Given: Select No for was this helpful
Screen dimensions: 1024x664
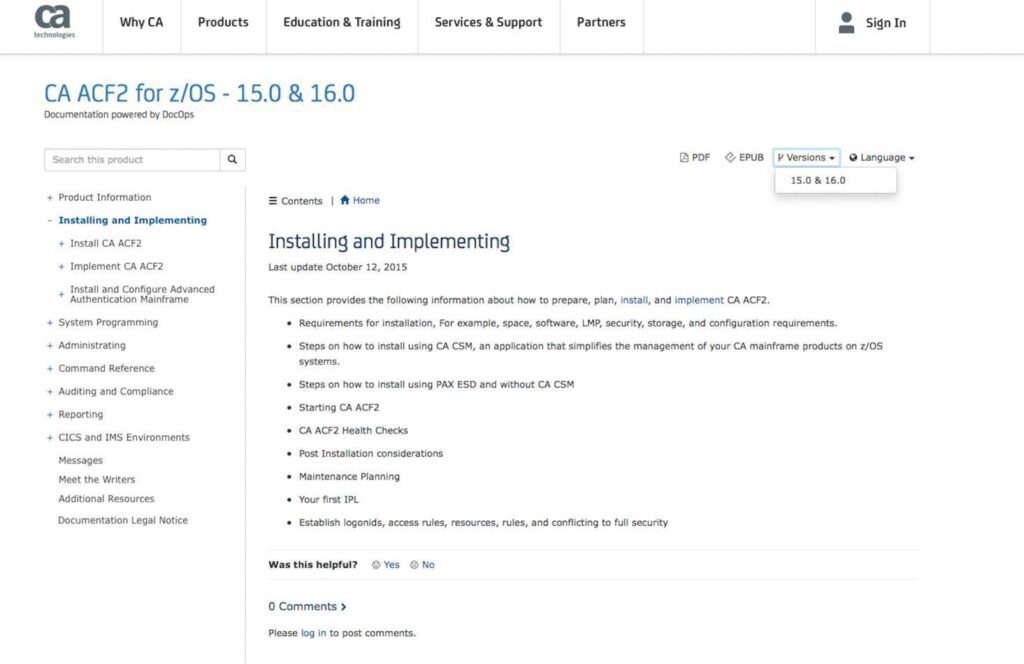Looking at the screenshot, I should (422, 565).
